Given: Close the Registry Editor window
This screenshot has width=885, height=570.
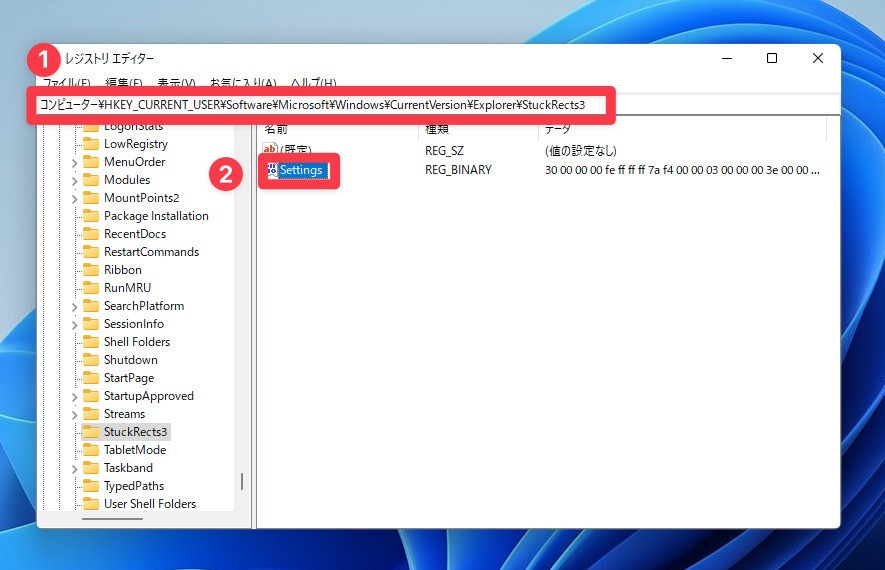Looking at the screenshot, I should pyautogui.click(x=818, y=58).
